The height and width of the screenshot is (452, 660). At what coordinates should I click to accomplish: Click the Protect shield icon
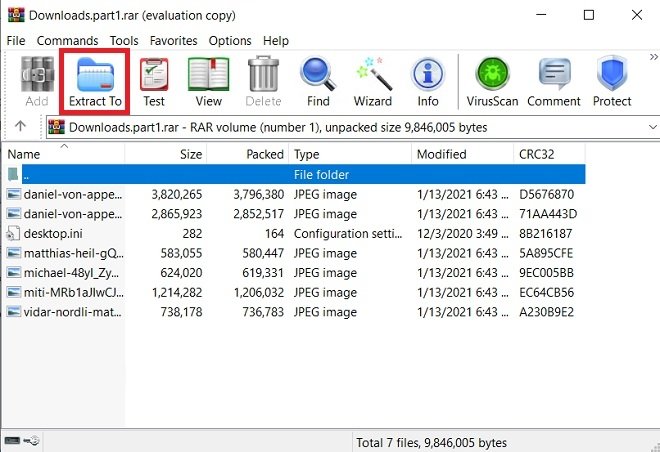(612, 74)
